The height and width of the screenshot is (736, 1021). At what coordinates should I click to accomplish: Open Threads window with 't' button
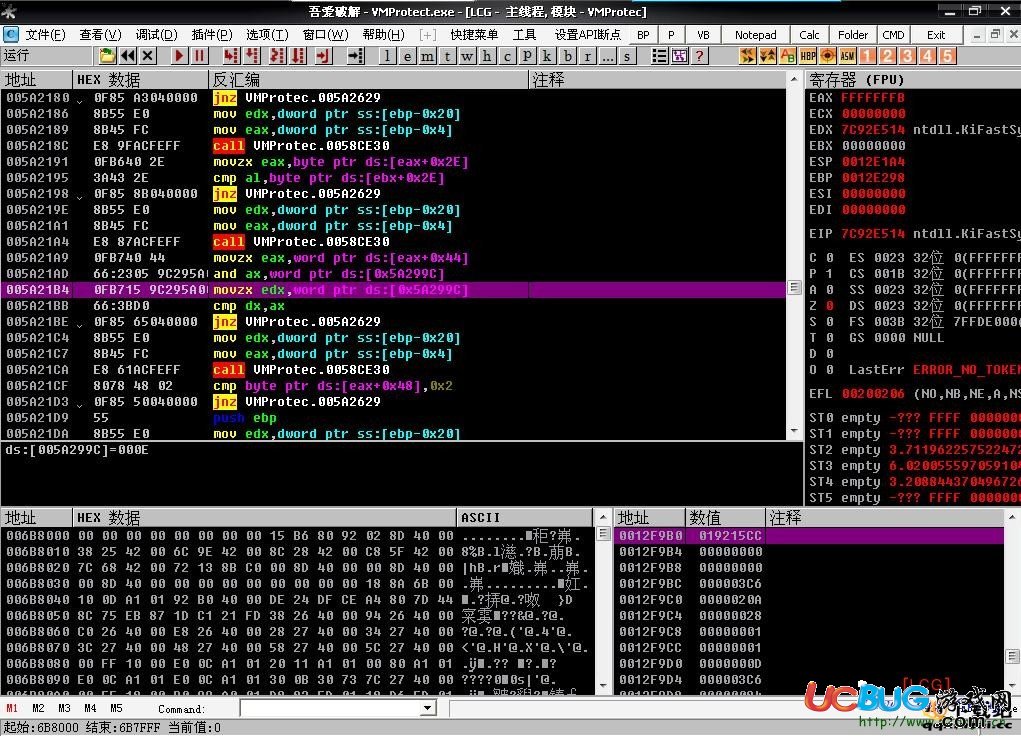pos(447,56)
